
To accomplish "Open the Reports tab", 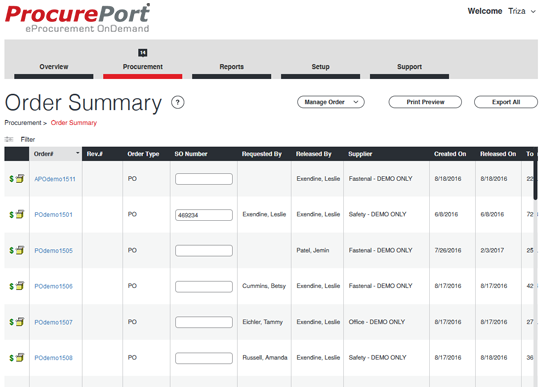I will click(231, 67).
